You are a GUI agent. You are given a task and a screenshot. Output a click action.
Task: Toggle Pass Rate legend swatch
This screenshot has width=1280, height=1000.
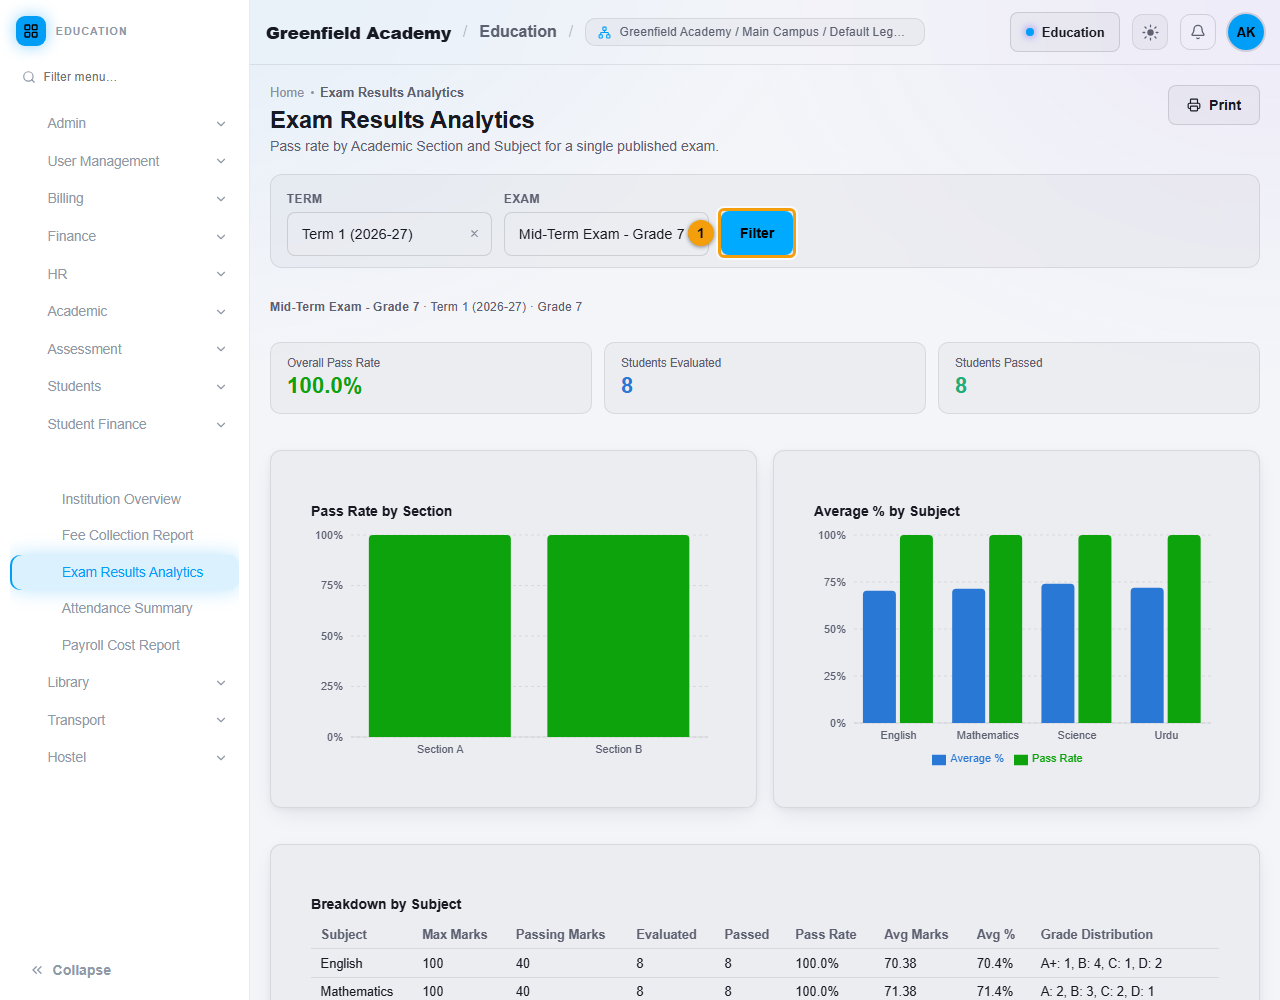coord(1021,759)
